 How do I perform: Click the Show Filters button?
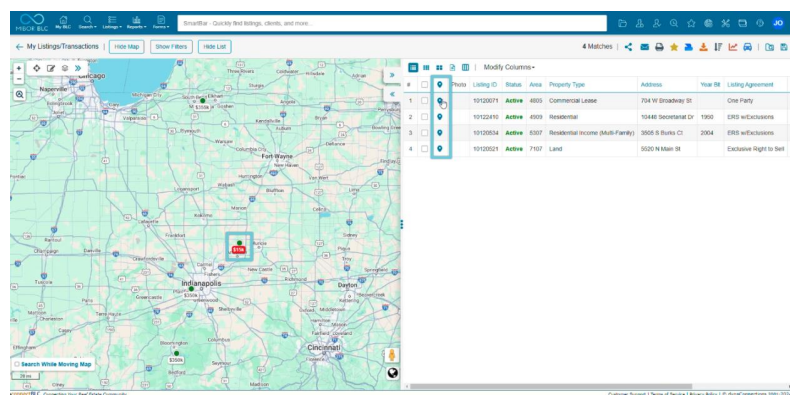[171, 47]
